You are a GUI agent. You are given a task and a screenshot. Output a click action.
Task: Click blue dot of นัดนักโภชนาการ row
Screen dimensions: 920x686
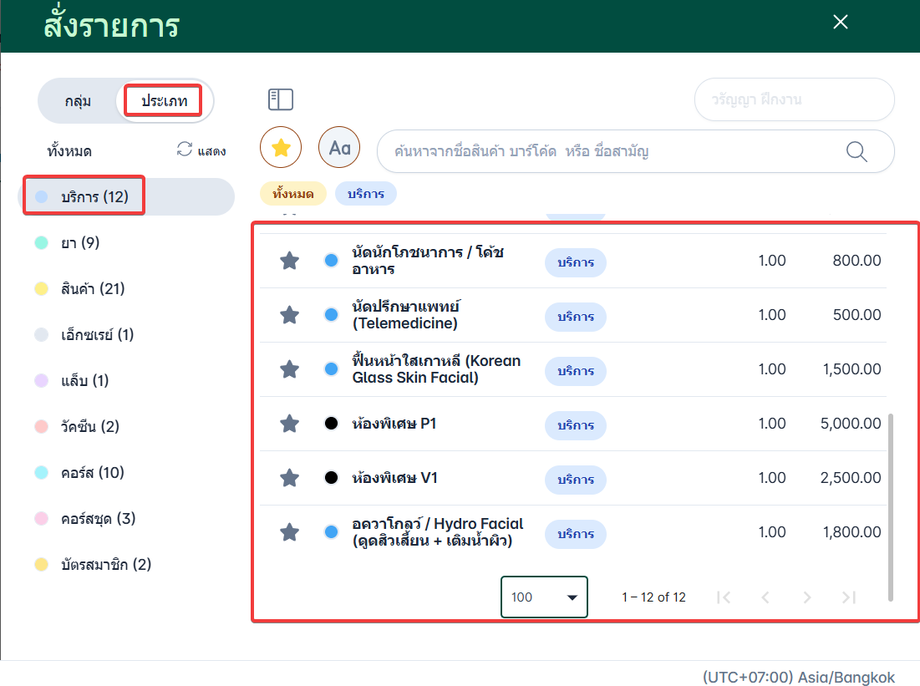pos(332,261)
